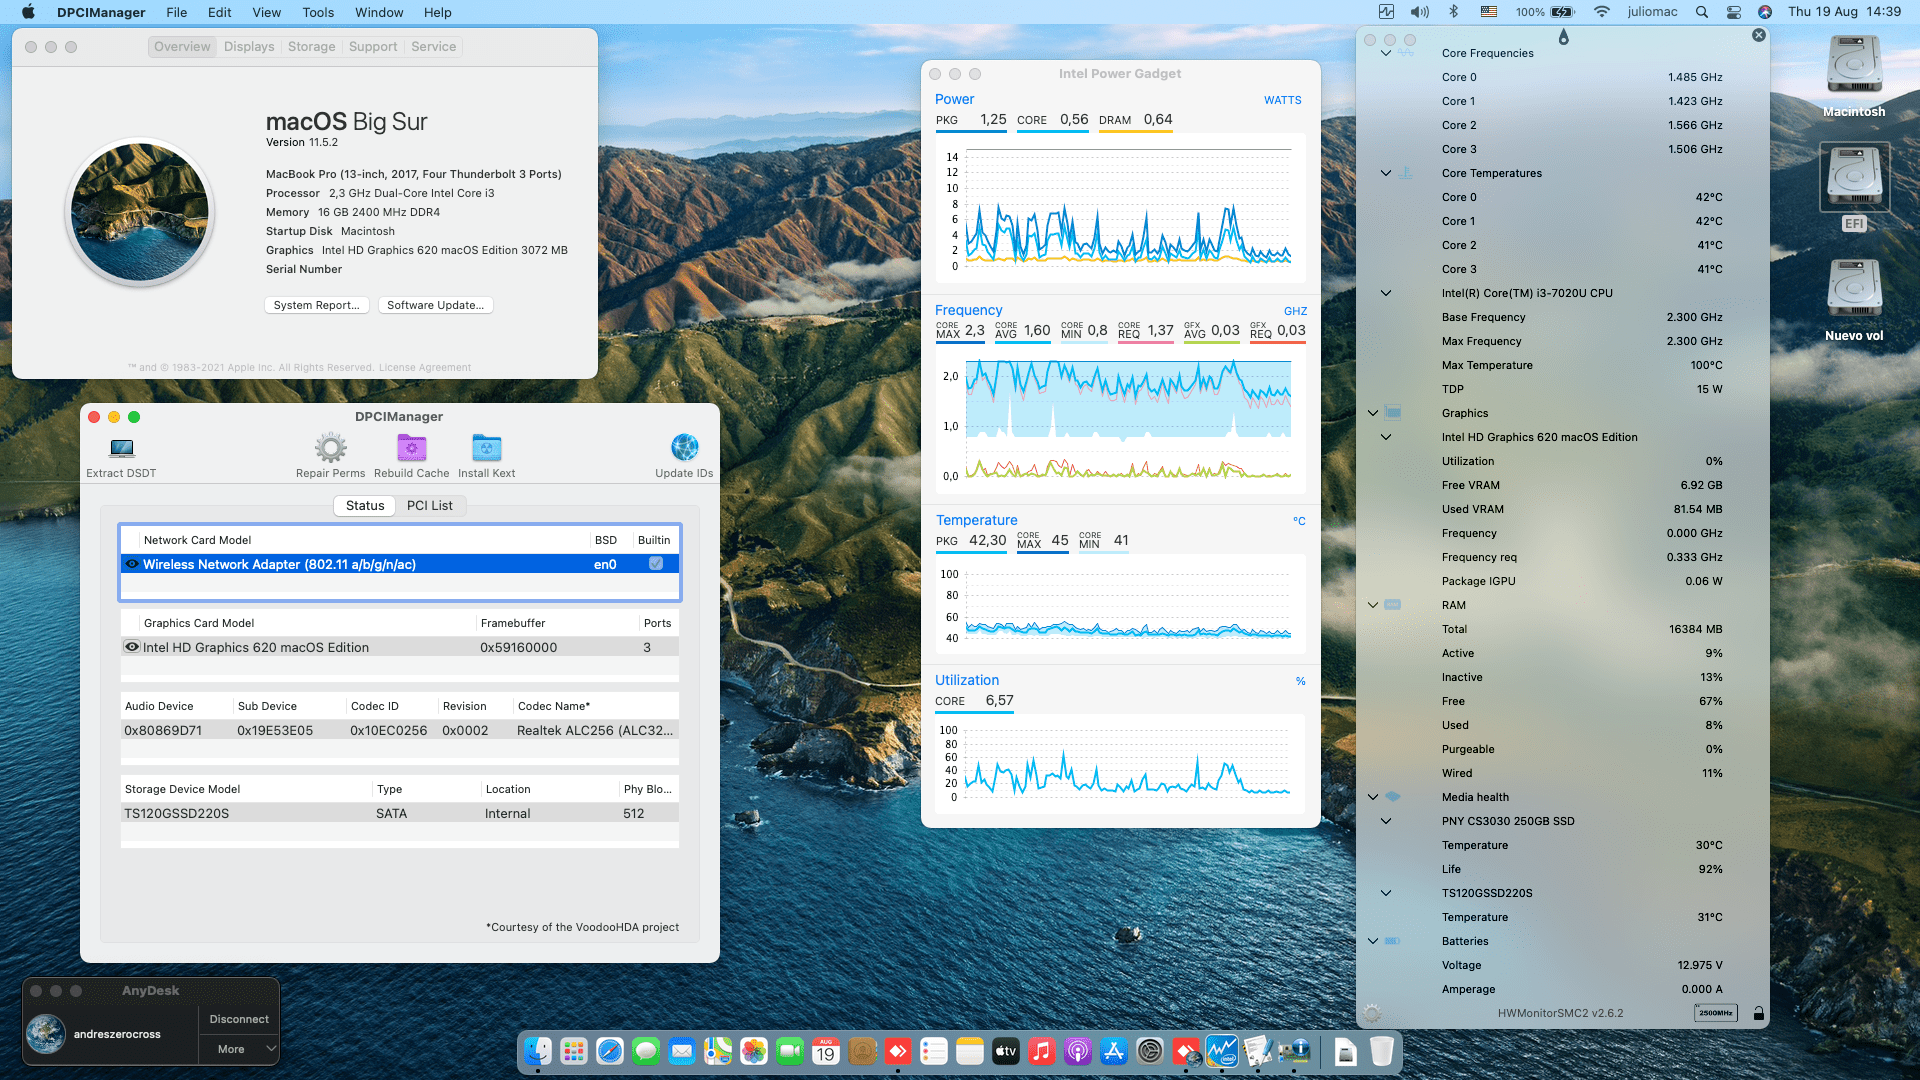The image size is (1920, 1080).
Task: Collapse the Batteries group
Action: [x=1373, y=941]
